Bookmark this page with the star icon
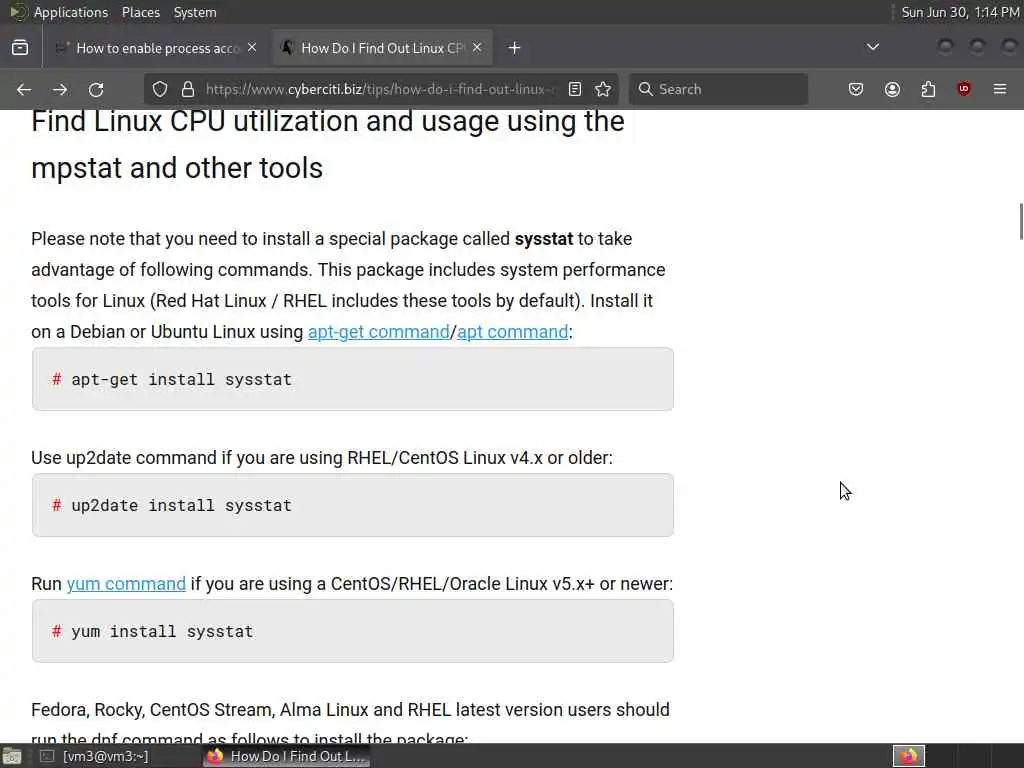The height and width of the screenshot is (768, 1024). coord(603,89)
